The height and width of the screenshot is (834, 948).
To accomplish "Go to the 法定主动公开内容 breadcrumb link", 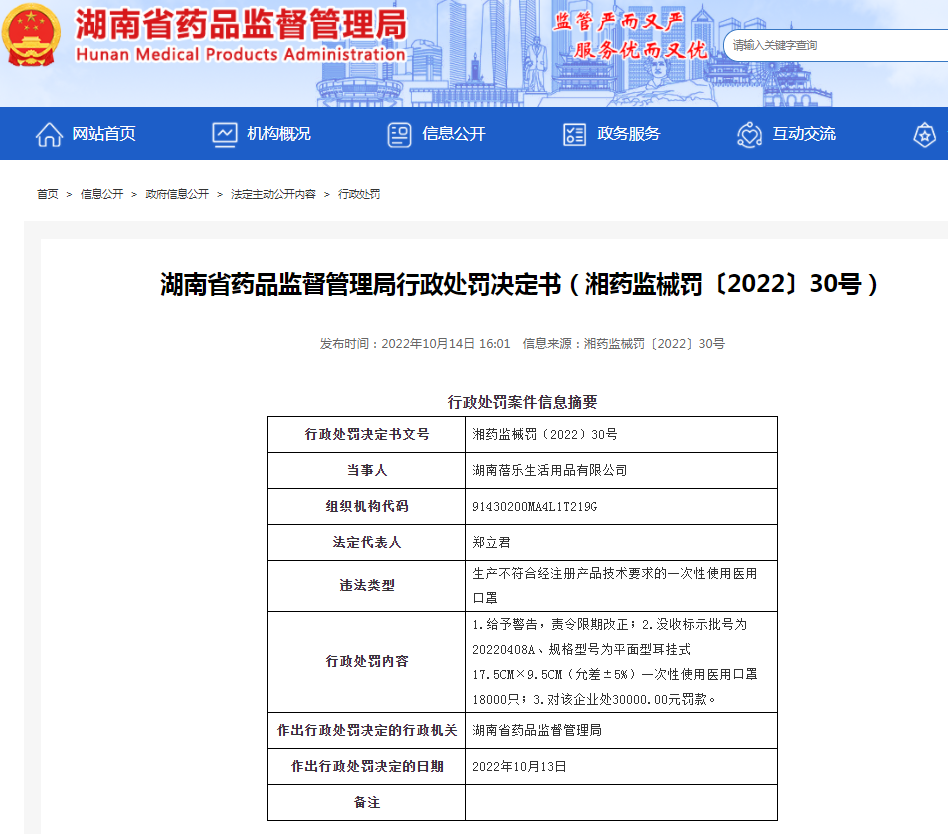I will click(x=273, y=194).
